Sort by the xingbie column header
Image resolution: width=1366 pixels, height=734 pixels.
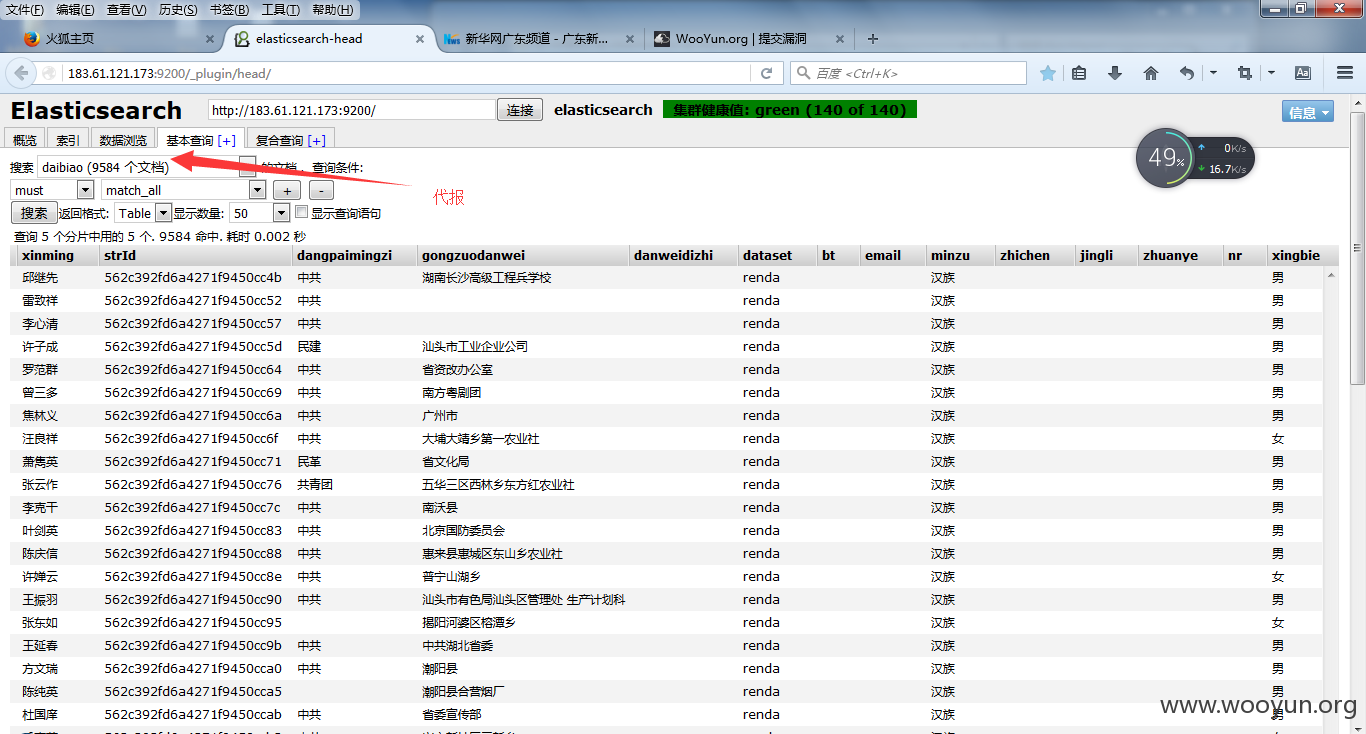click(1296, 255)
